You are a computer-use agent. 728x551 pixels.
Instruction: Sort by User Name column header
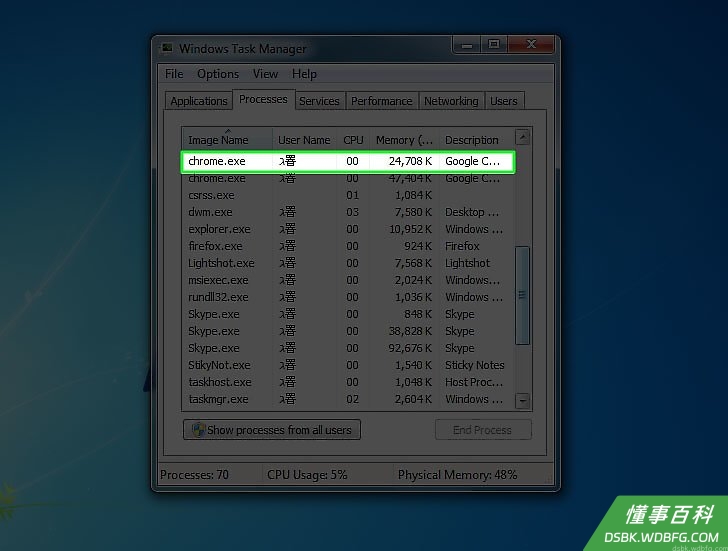point(305,139)
